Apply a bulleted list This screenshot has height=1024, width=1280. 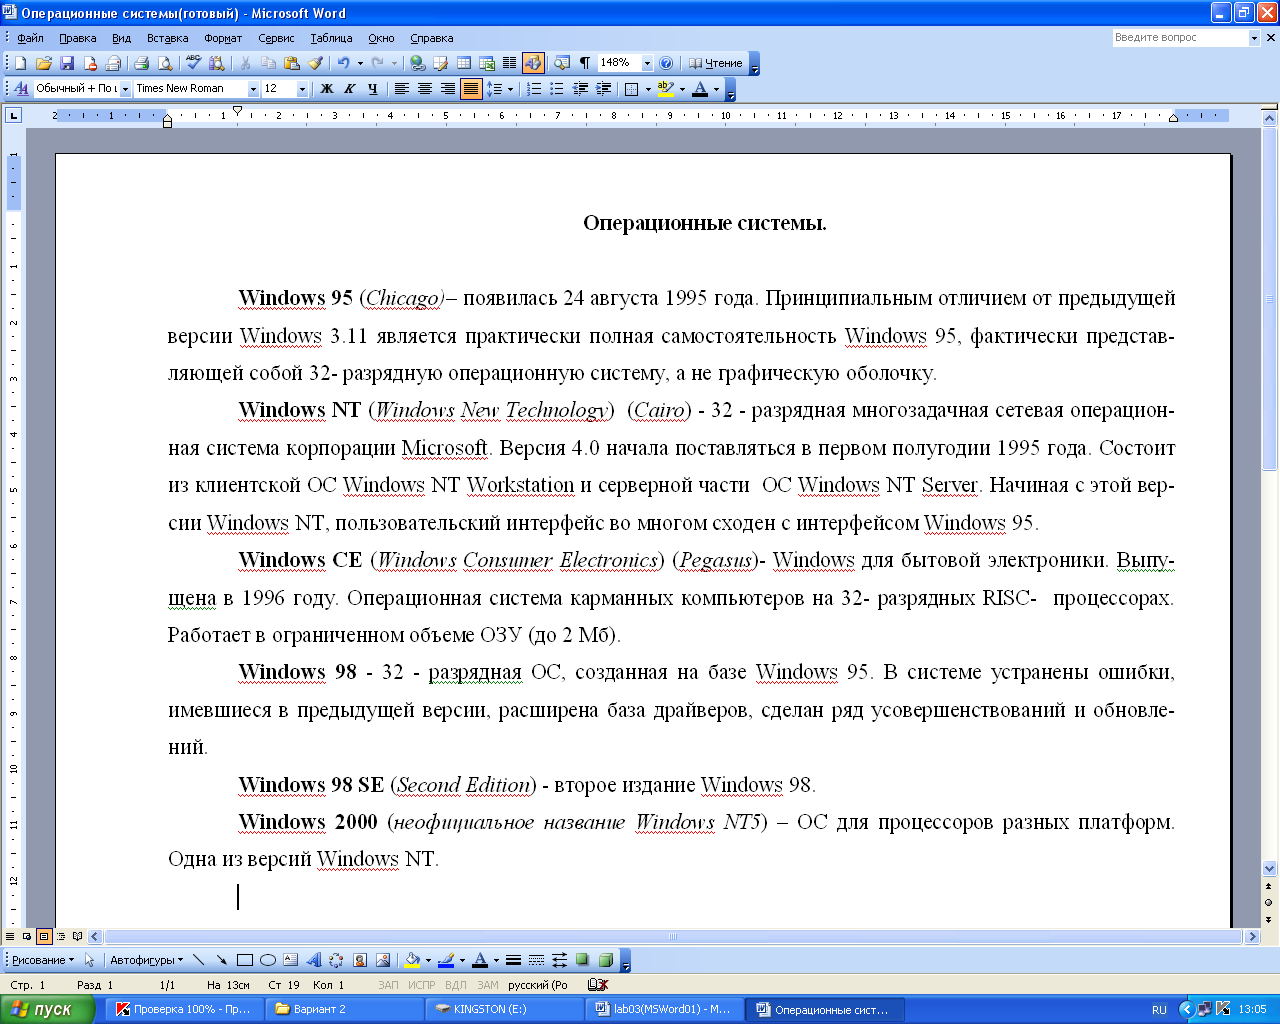(x=557, y=89)
